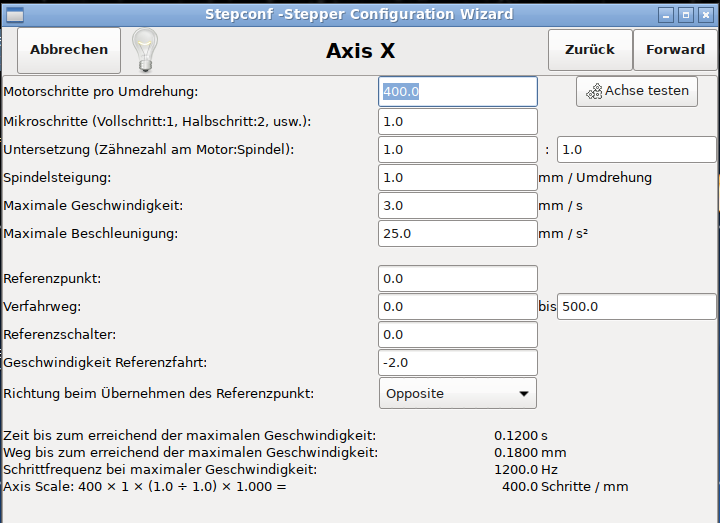Proceed with the Forward button

[x=675, y=49]
